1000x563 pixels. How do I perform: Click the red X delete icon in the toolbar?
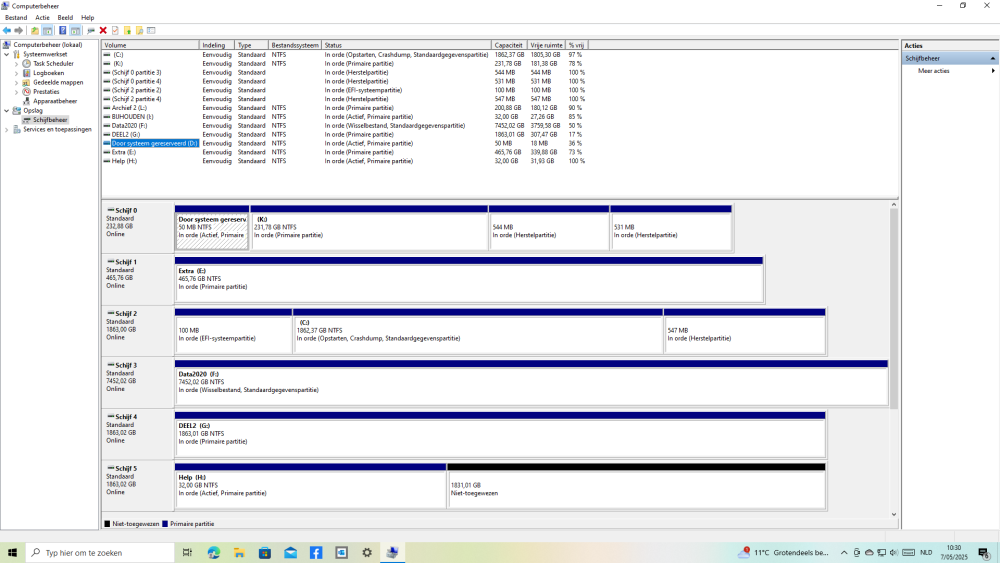(x=103, y=30)
